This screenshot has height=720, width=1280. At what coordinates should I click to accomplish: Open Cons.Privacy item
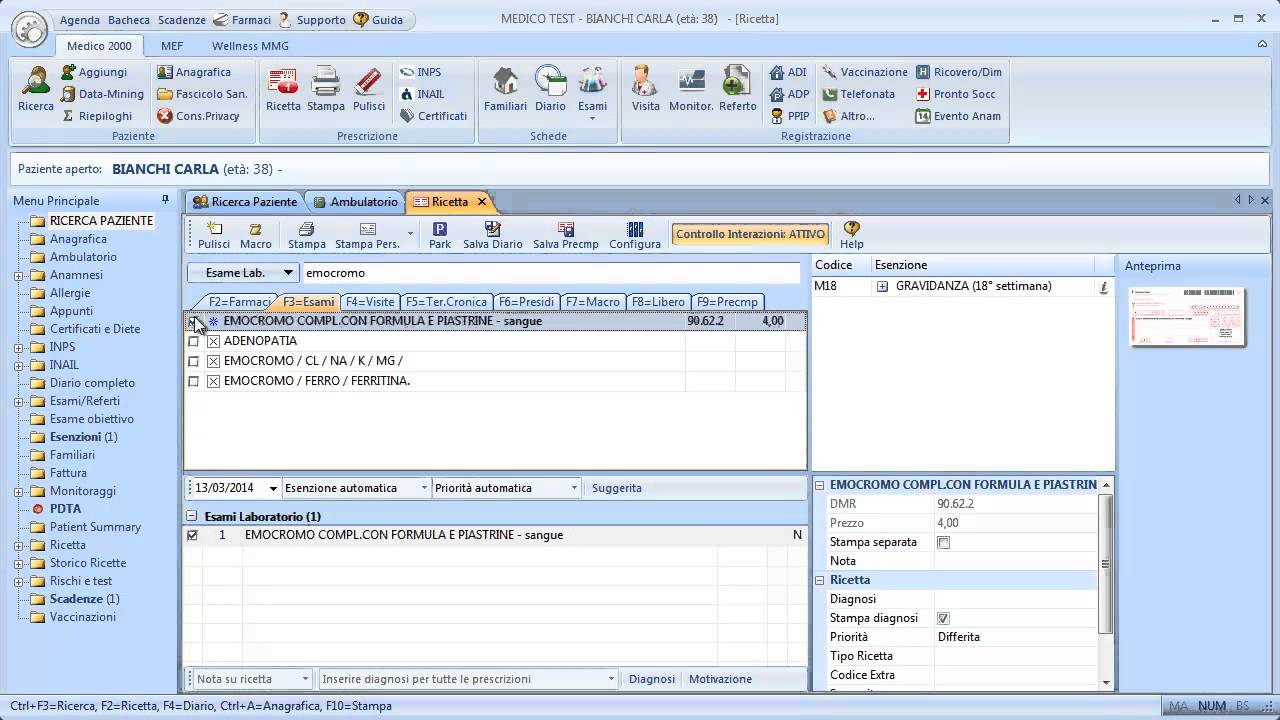pos(199,116)
